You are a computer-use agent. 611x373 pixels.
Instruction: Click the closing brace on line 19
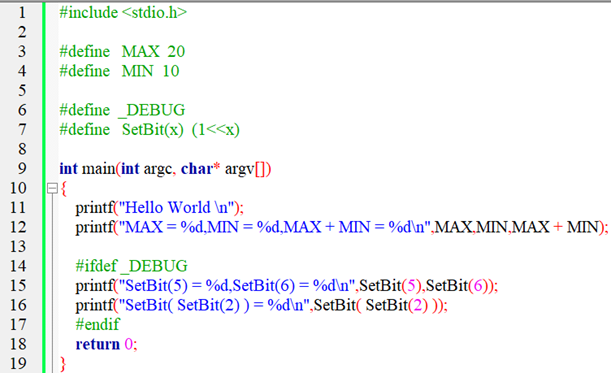click(63, 364)
